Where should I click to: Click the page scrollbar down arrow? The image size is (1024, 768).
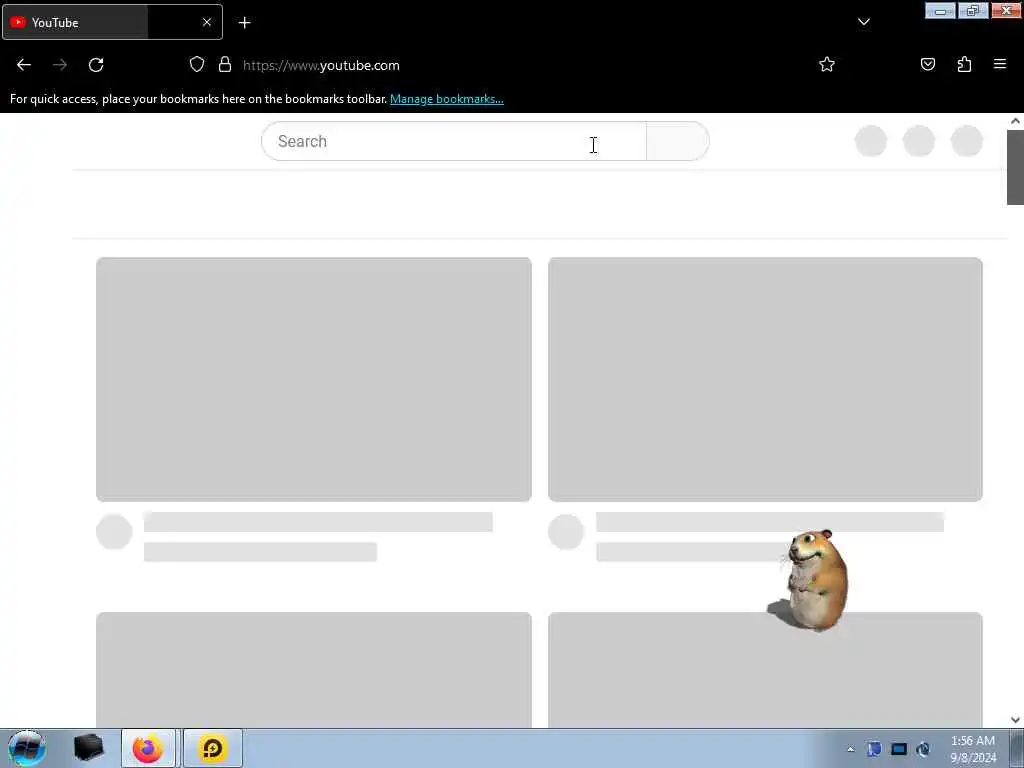pos(1015,720)
